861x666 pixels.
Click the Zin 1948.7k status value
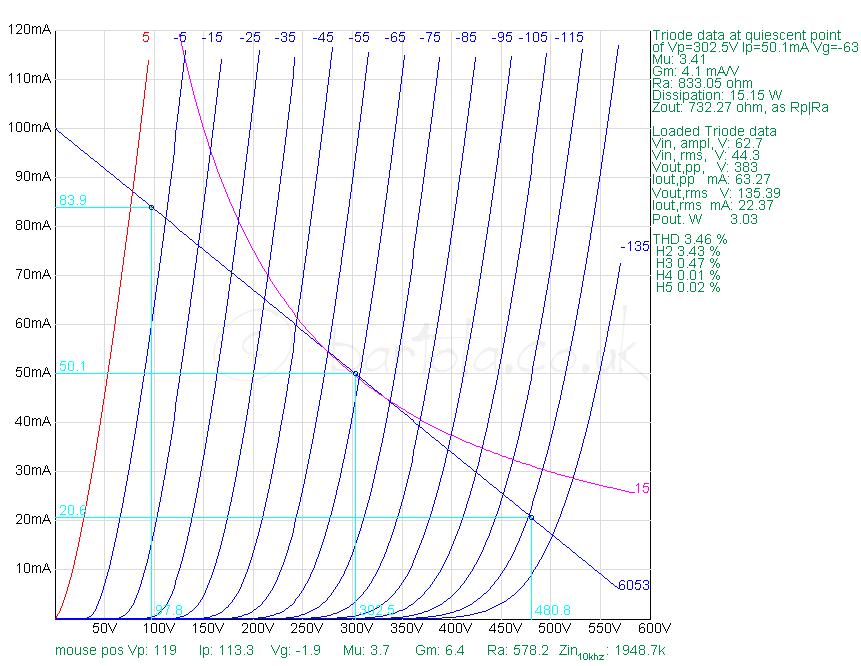[x=612, y=652]
